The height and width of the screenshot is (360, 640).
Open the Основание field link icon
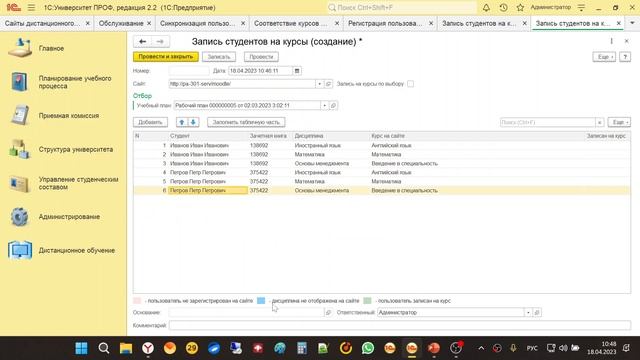[x=329, y=312]
